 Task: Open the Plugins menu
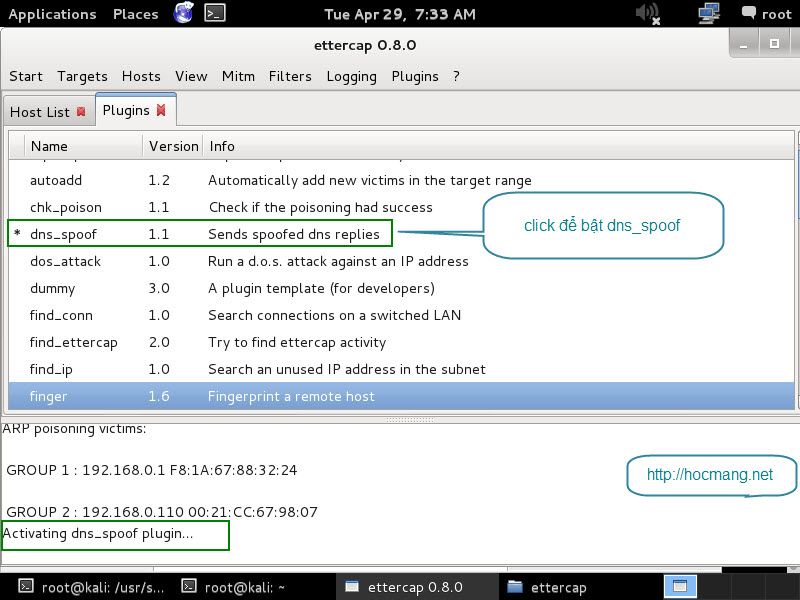pos(415,77)
